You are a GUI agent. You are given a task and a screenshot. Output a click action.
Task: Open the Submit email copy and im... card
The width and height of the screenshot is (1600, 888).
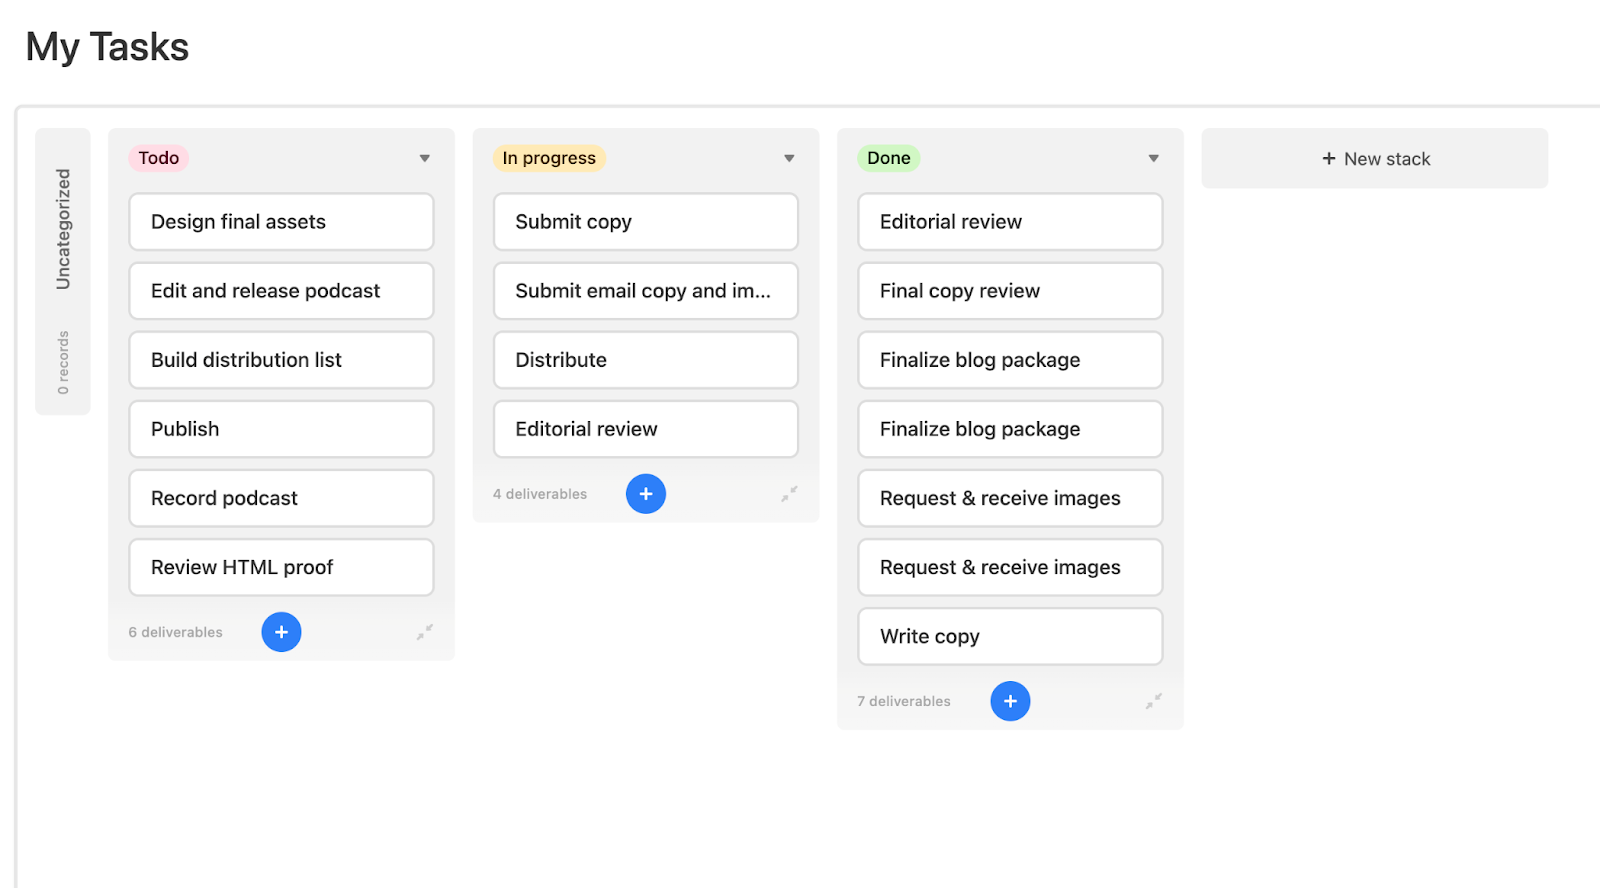coord(646,291)
